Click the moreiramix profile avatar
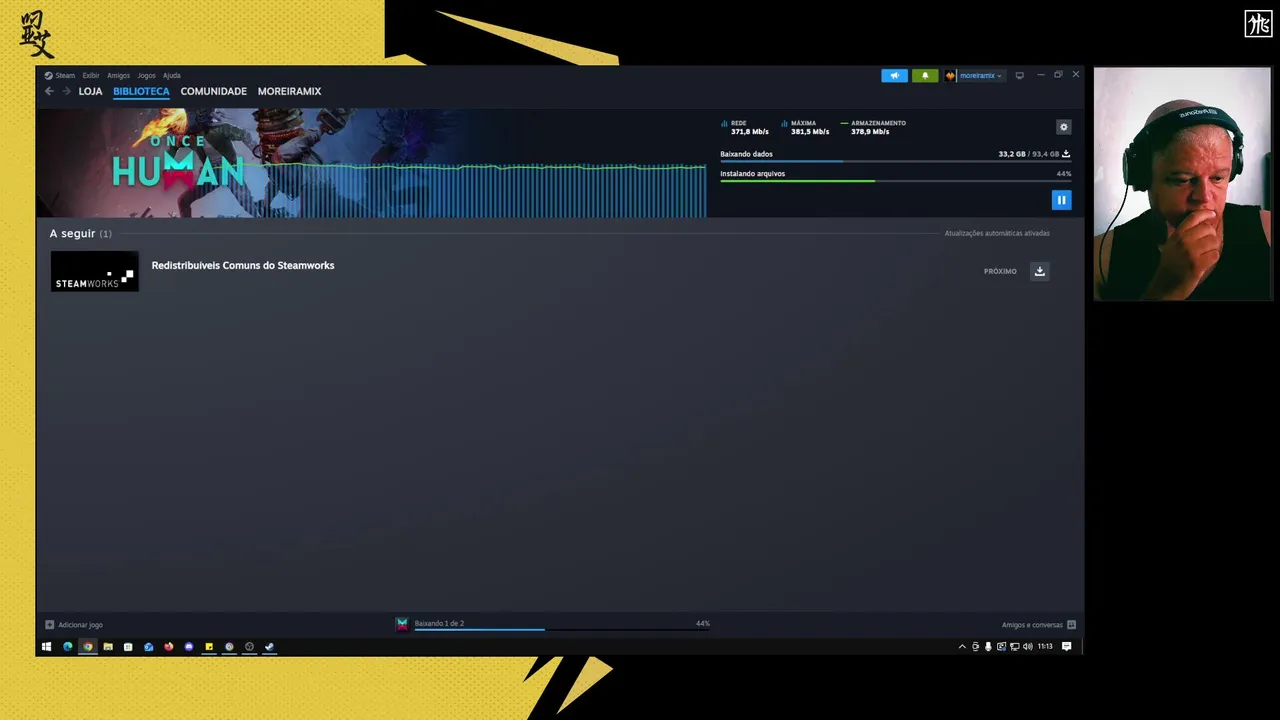This screenshot has height=720, width=1280. click(950, 75)
